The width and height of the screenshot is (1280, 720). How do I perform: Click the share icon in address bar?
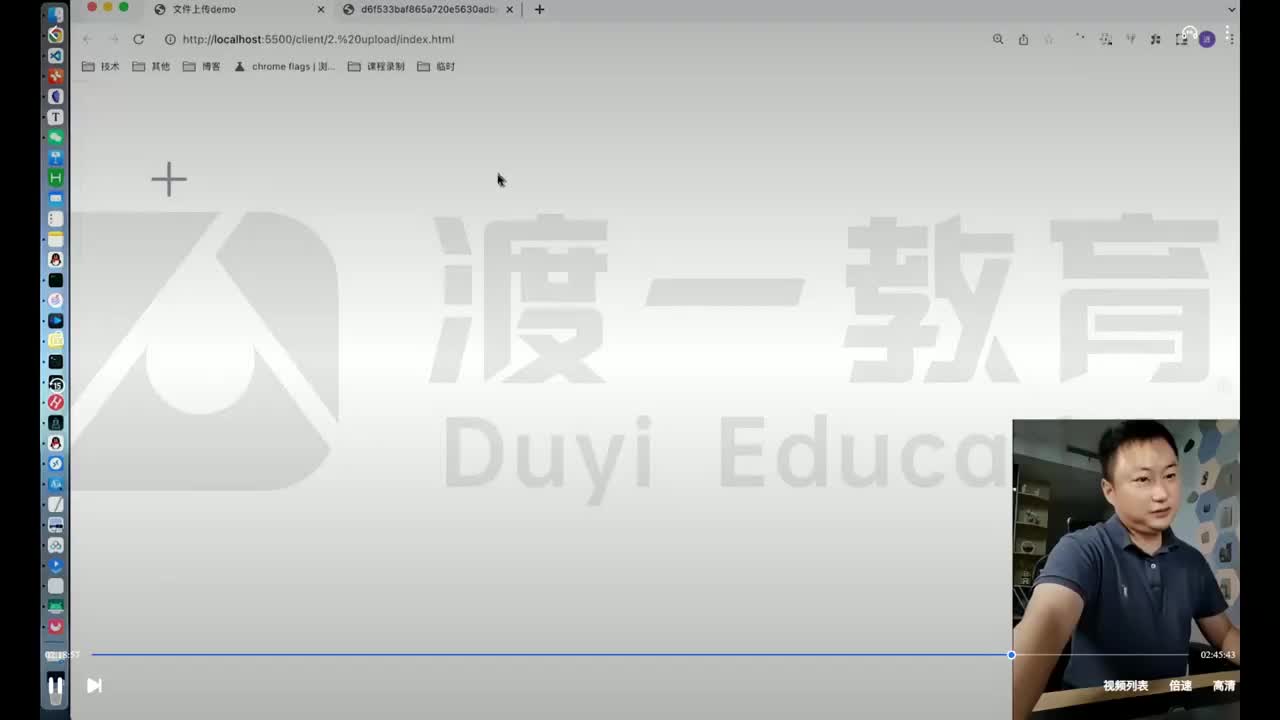(1023, 39)
